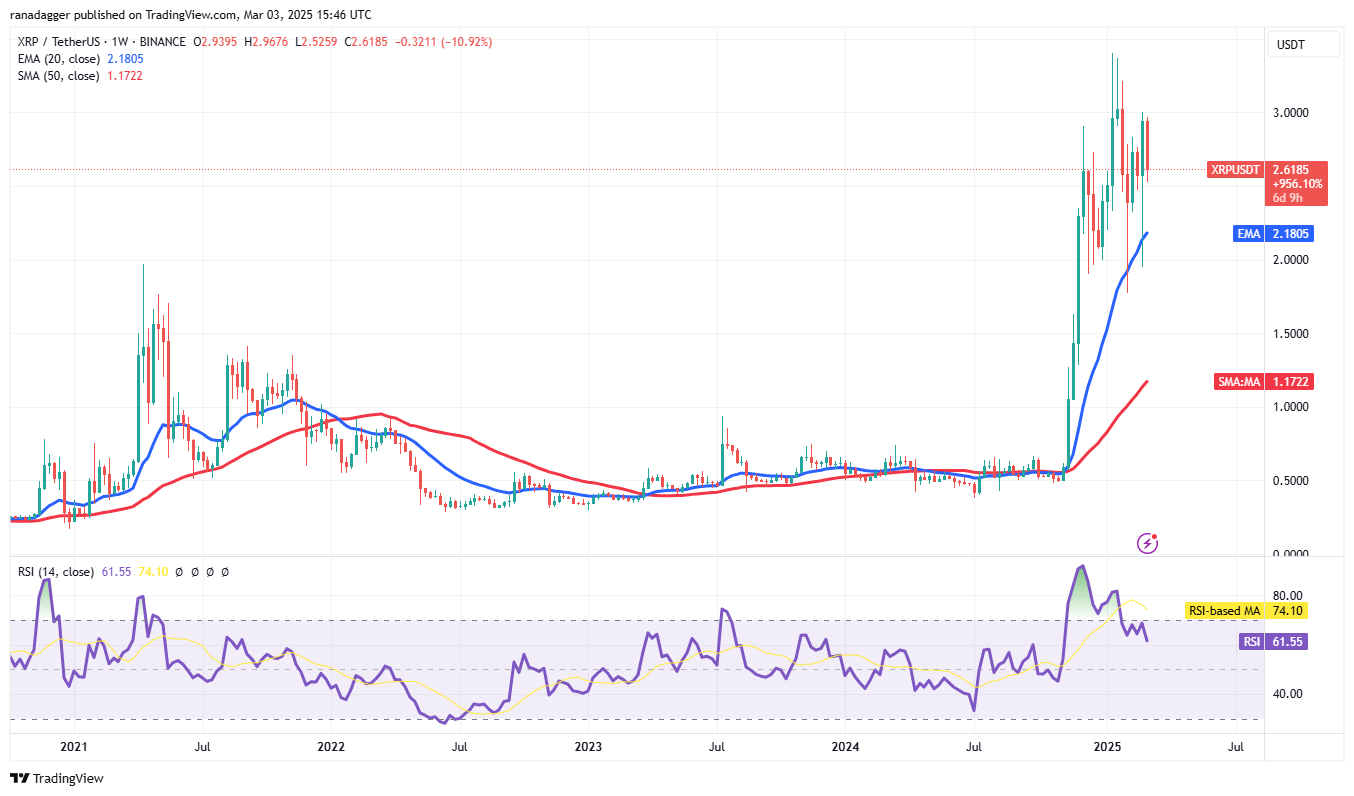The height and width of the screenshot is (796, 1354).
Task: Click the 2025 label on time axis
Action: coord(1107,747)
